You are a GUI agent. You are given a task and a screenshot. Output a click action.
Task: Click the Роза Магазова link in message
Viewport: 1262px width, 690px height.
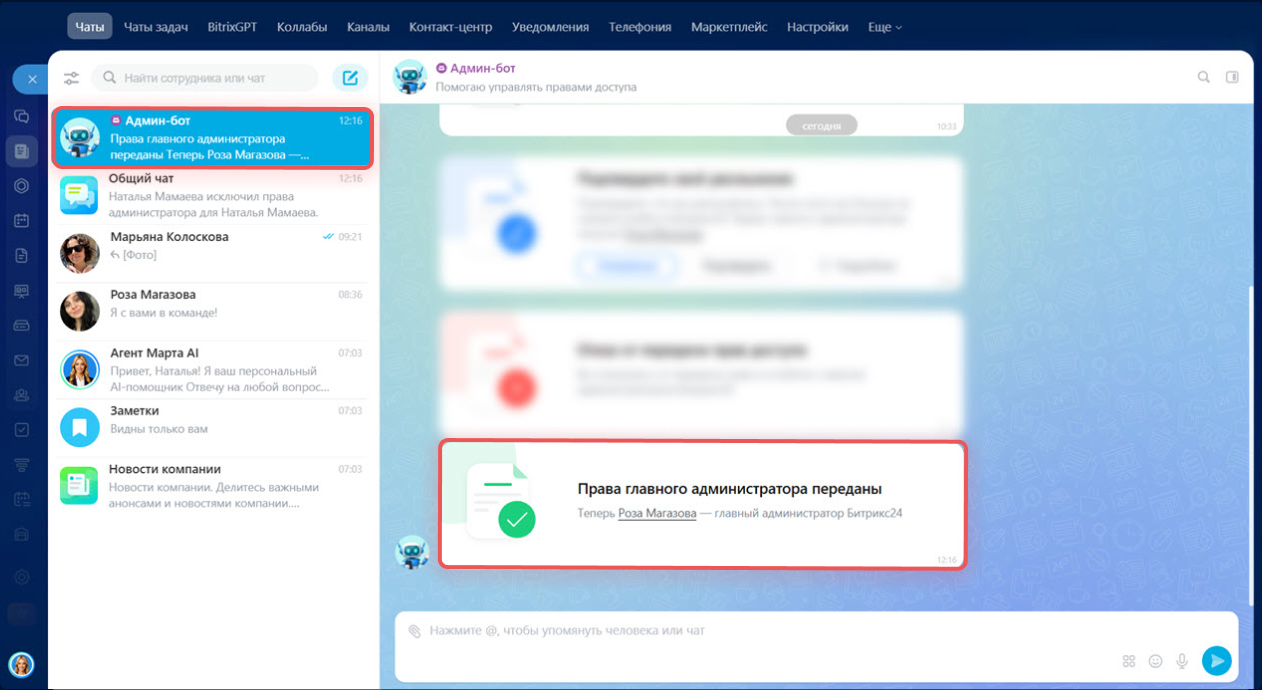tap(657, 513)
